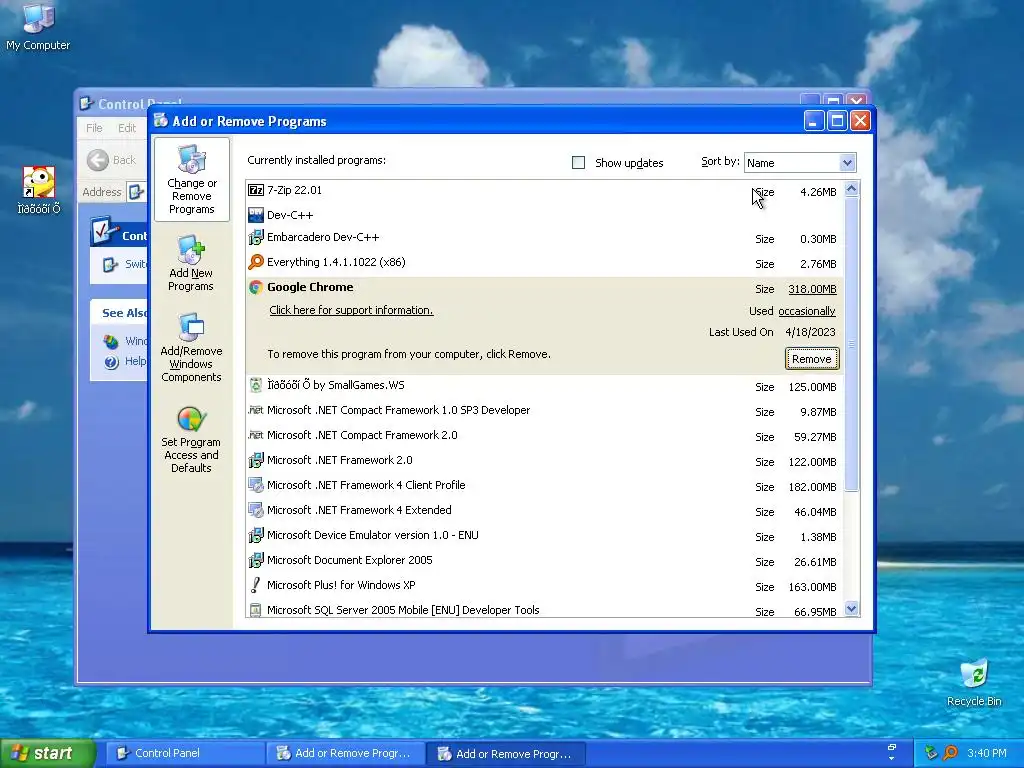
Task: Select Microsoft .NET Framework 2.0 entry
Action: [x=545, y=461]
